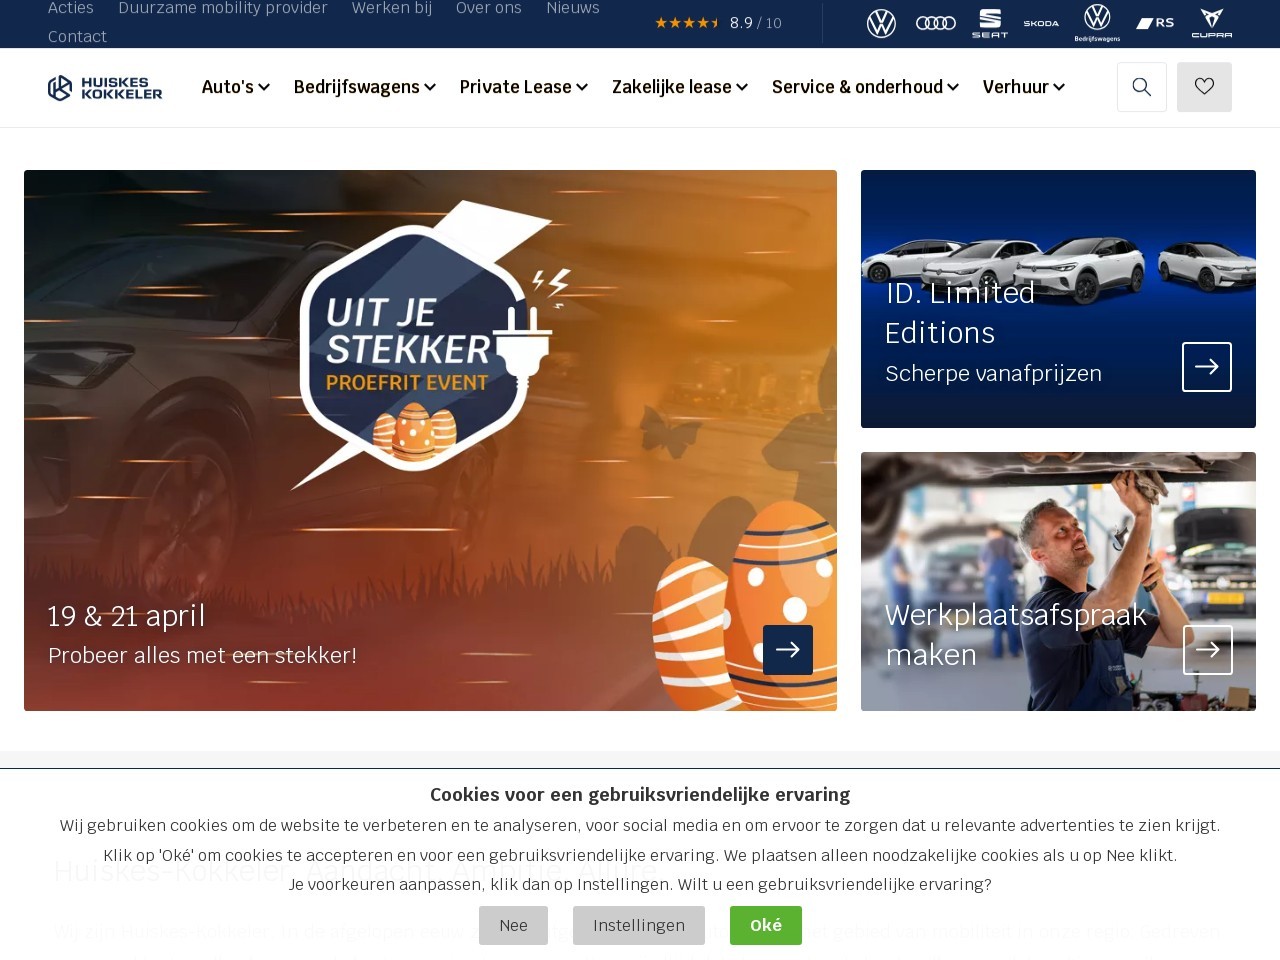Click the Cupra brand logo
Screen dimensions: 1280x960
click(1212, 23)
